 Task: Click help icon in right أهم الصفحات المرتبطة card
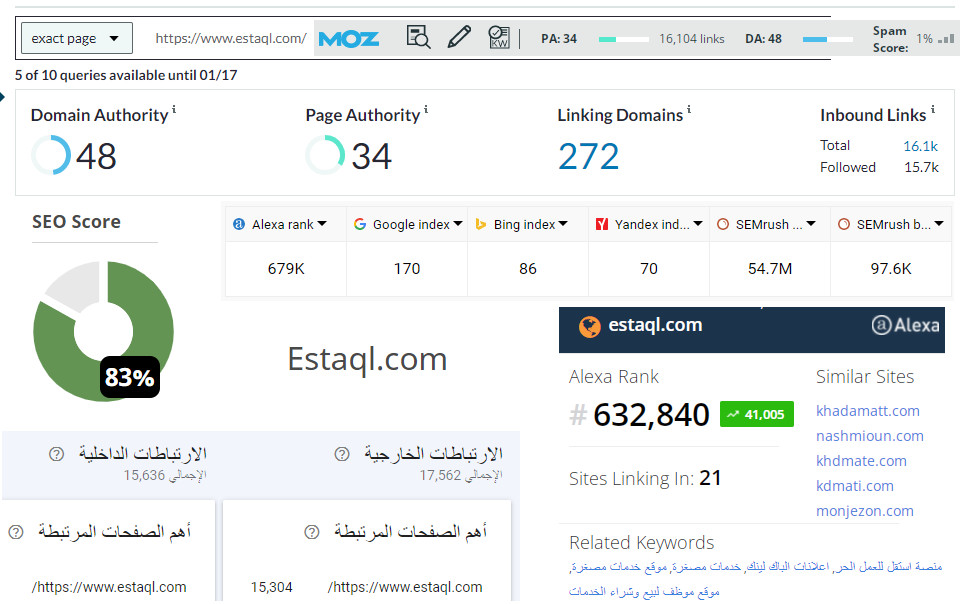click(312, 532)
